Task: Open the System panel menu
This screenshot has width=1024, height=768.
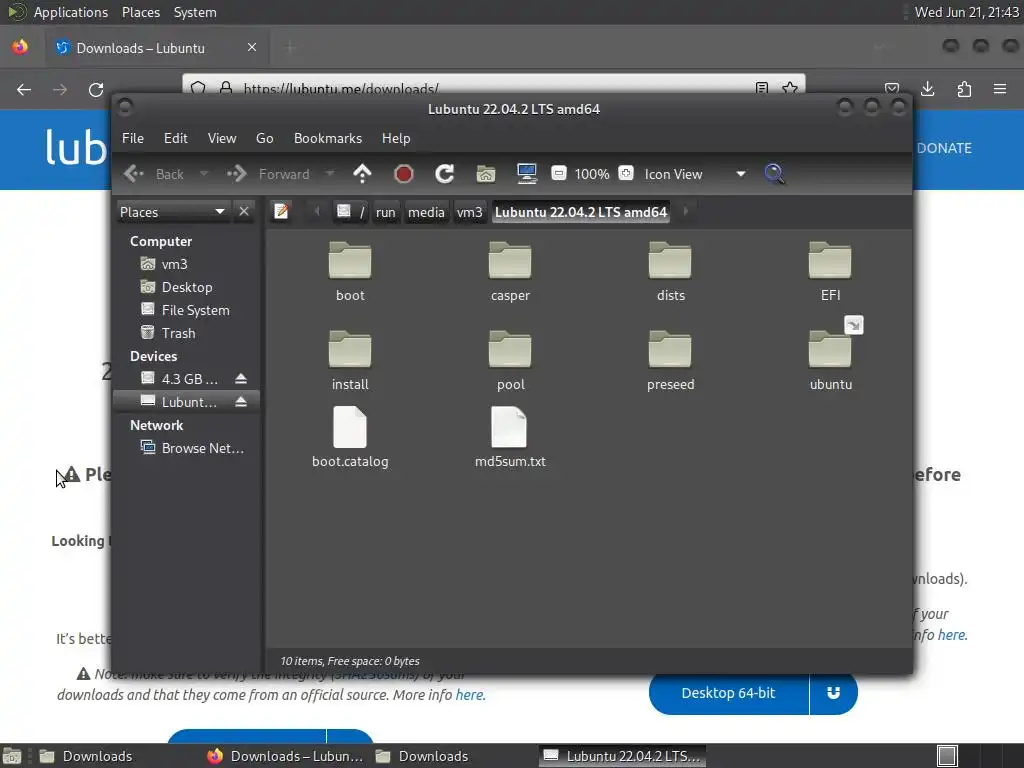Action: pyautogui.click(x=195, y=12)
